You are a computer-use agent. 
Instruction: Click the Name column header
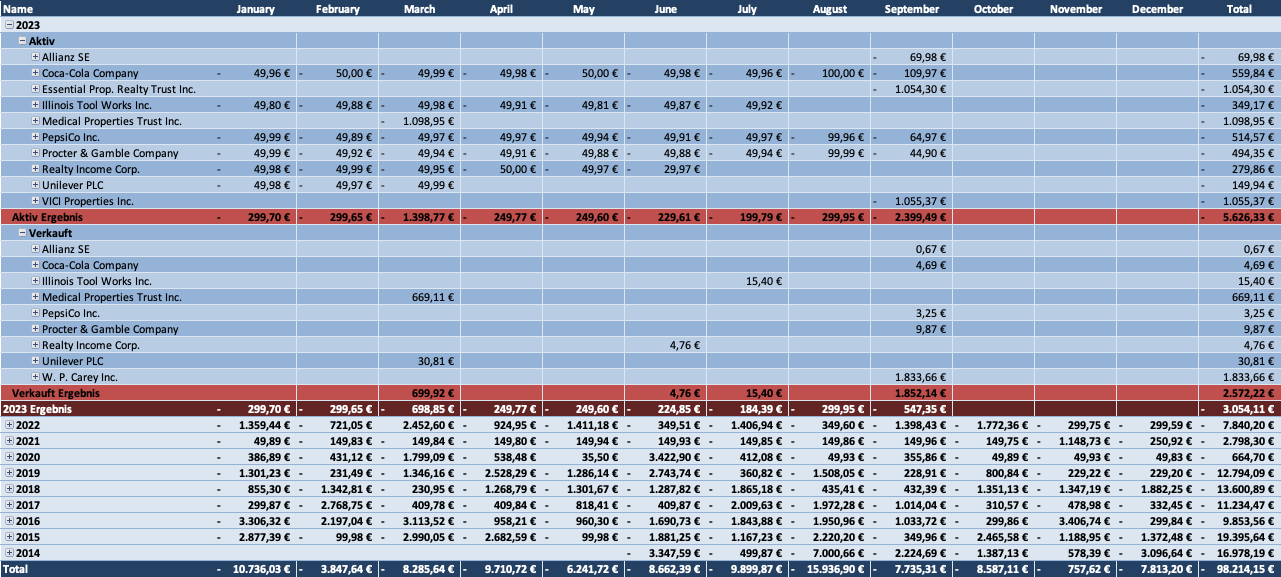pos(19,9)
